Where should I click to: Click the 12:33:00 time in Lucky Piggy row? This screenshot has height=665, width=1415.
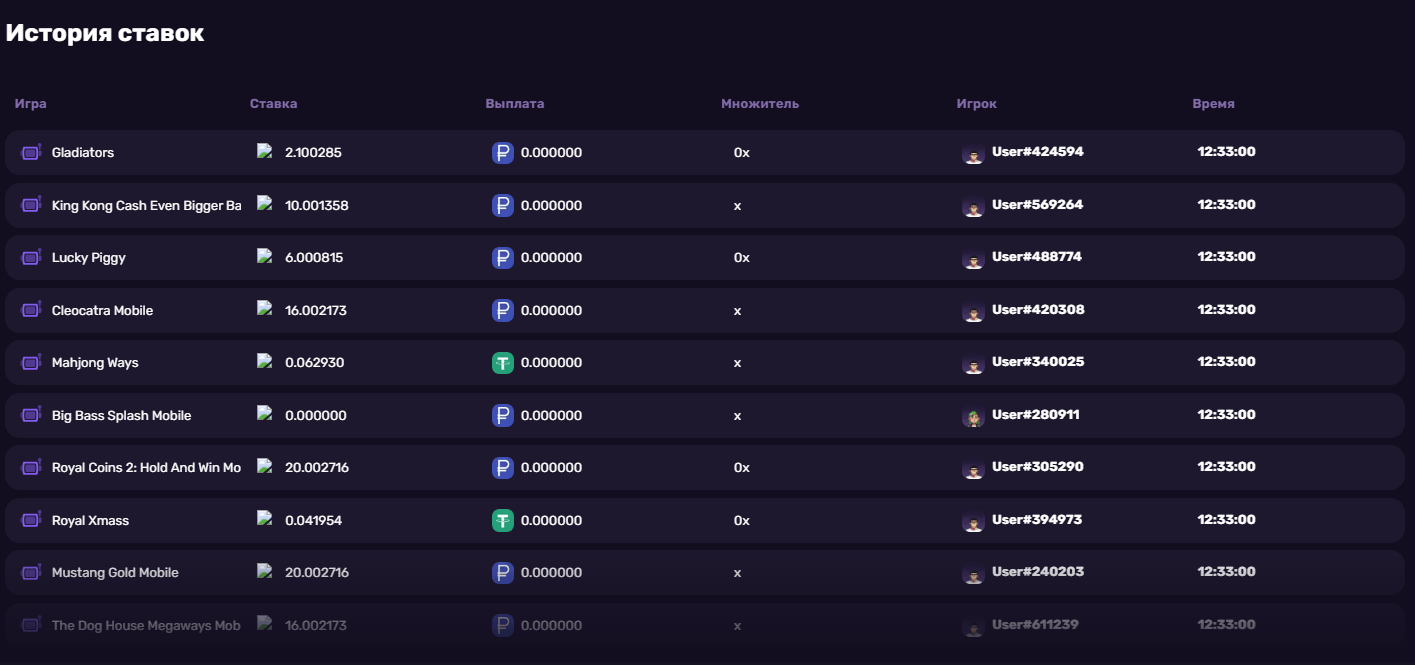1227,257
